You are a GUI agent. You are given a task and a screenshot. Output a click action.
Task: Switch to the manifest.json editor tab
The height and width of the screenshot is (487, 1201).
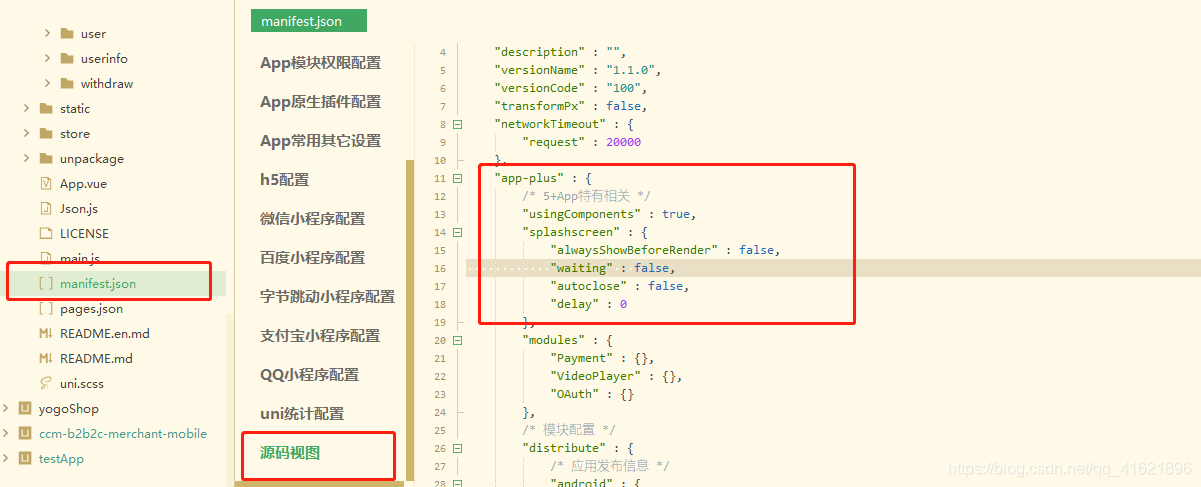tap(309, 20)
